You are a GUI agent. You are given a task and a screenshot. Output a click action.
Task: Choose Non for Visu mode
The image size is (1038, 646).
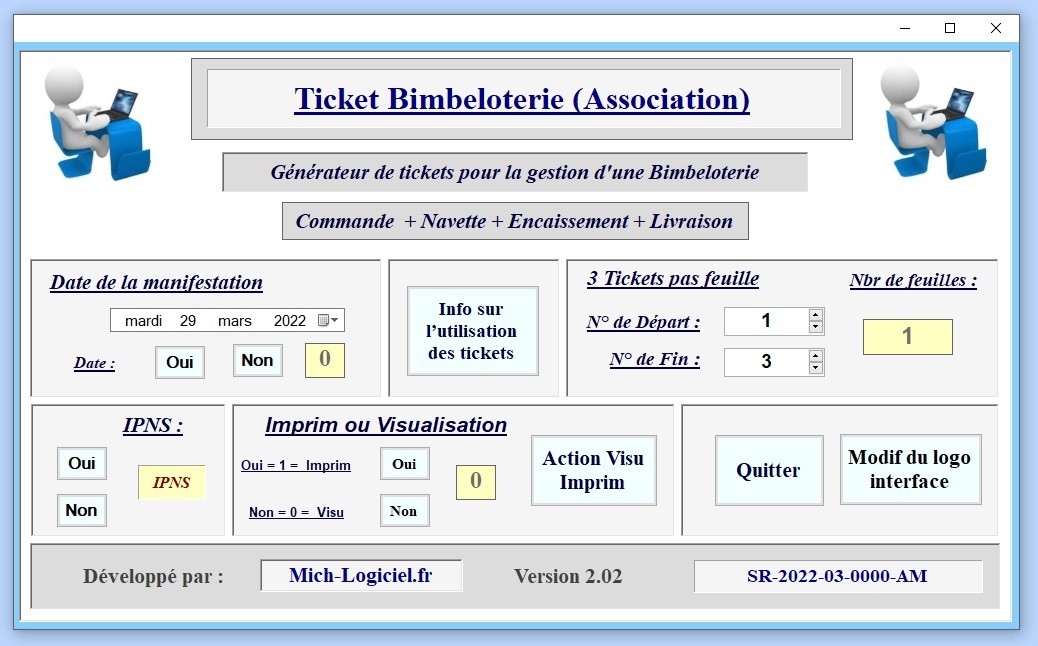(404, 511)
